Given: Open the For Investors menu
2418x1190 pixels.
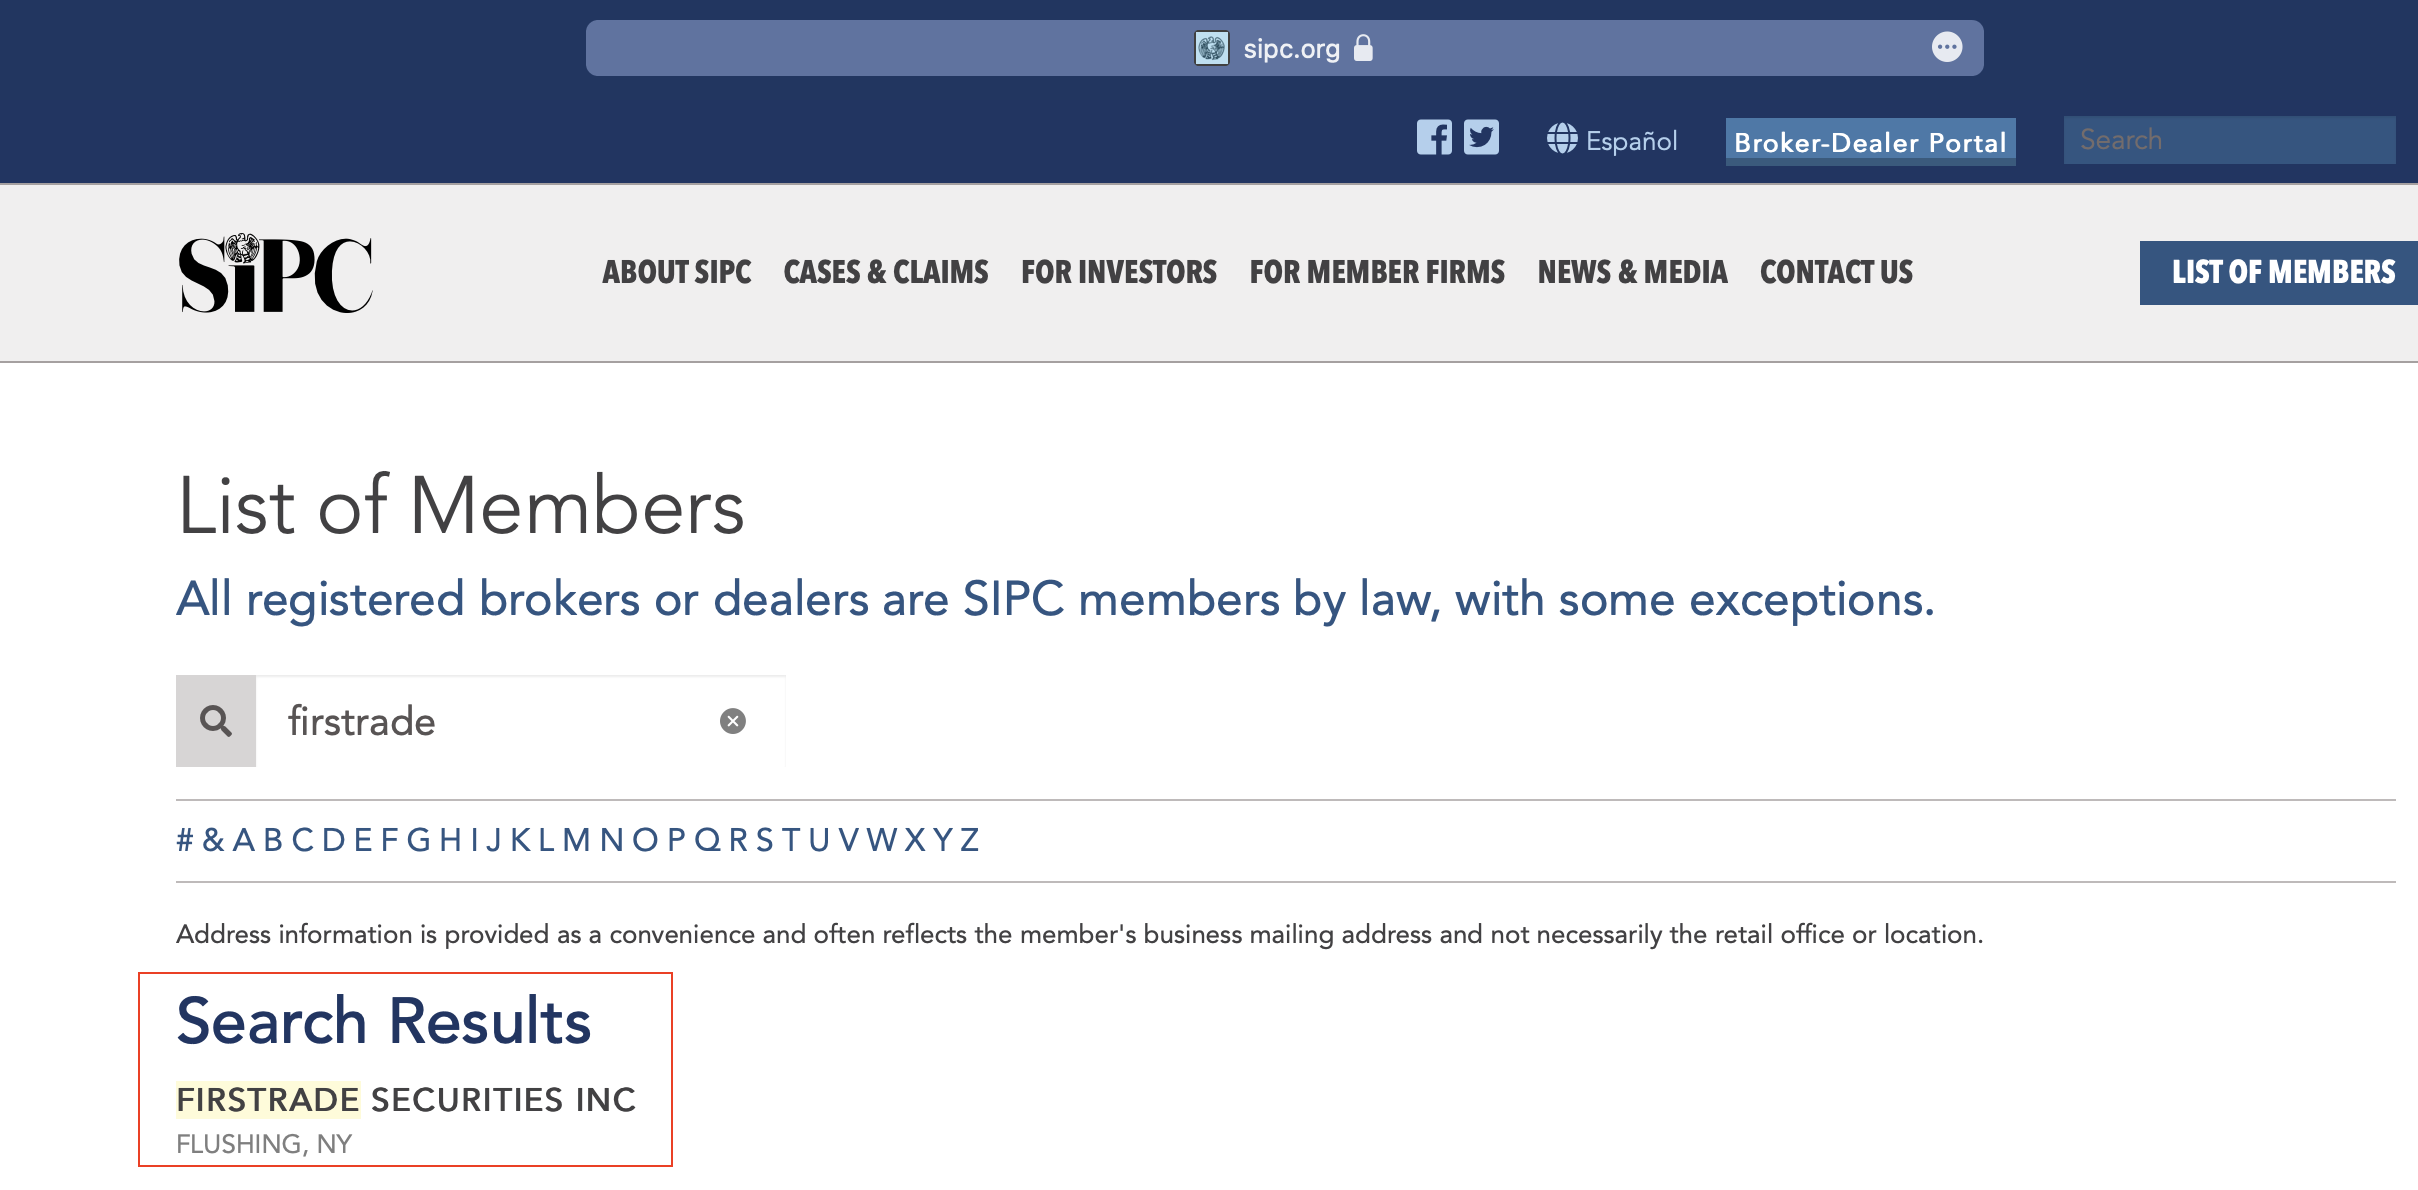Looking at the screenshot, I should 1119,272.
